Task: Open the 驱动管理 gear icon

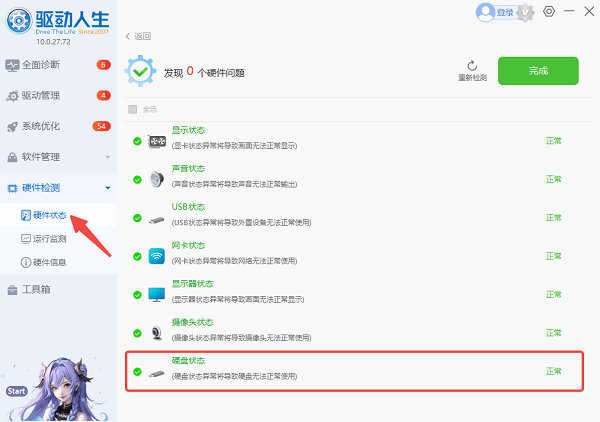Action: click(x=12, y=96)
